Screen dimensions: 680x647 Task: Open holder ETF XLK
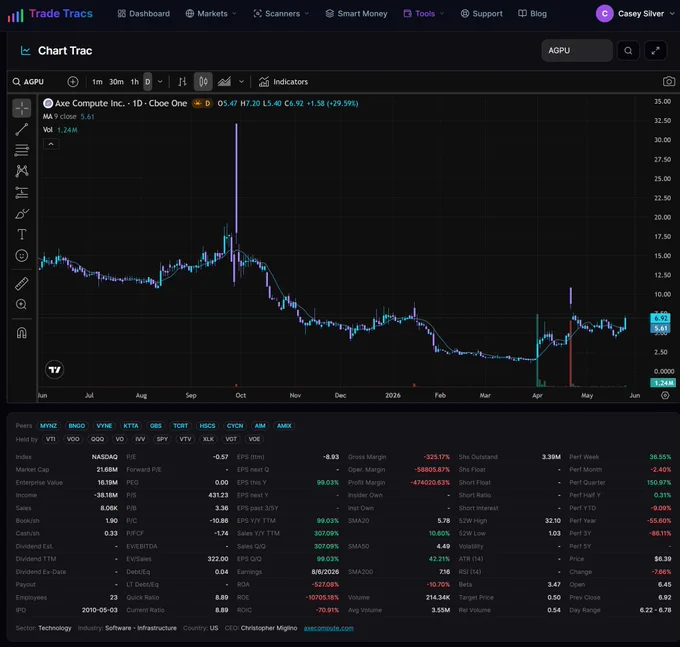click(208, 439)
